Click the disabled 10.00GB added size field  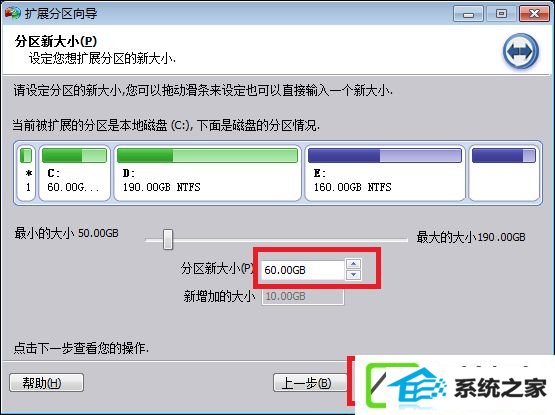[303, 296]
